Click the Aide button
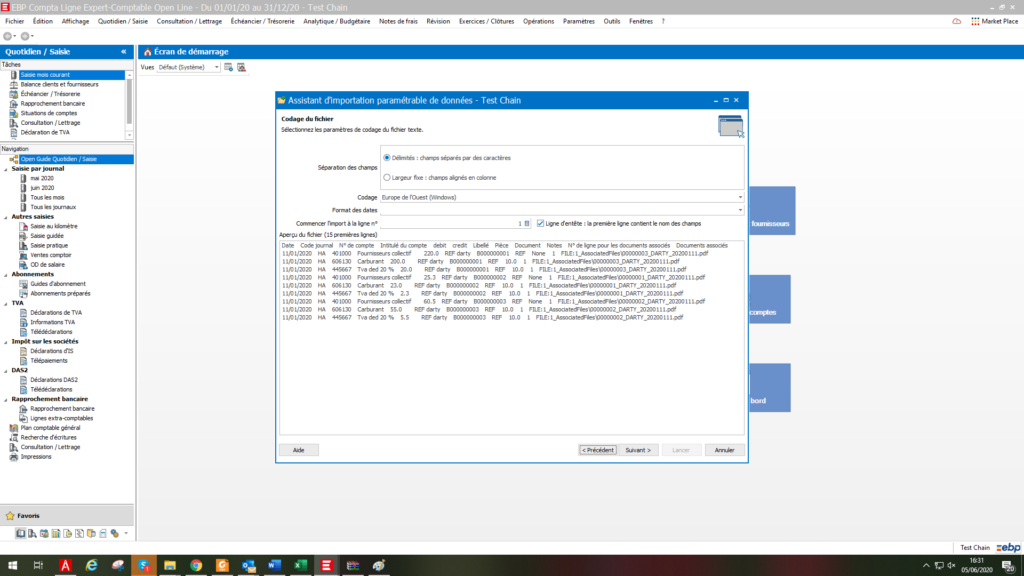 click(x=298, y=450)
